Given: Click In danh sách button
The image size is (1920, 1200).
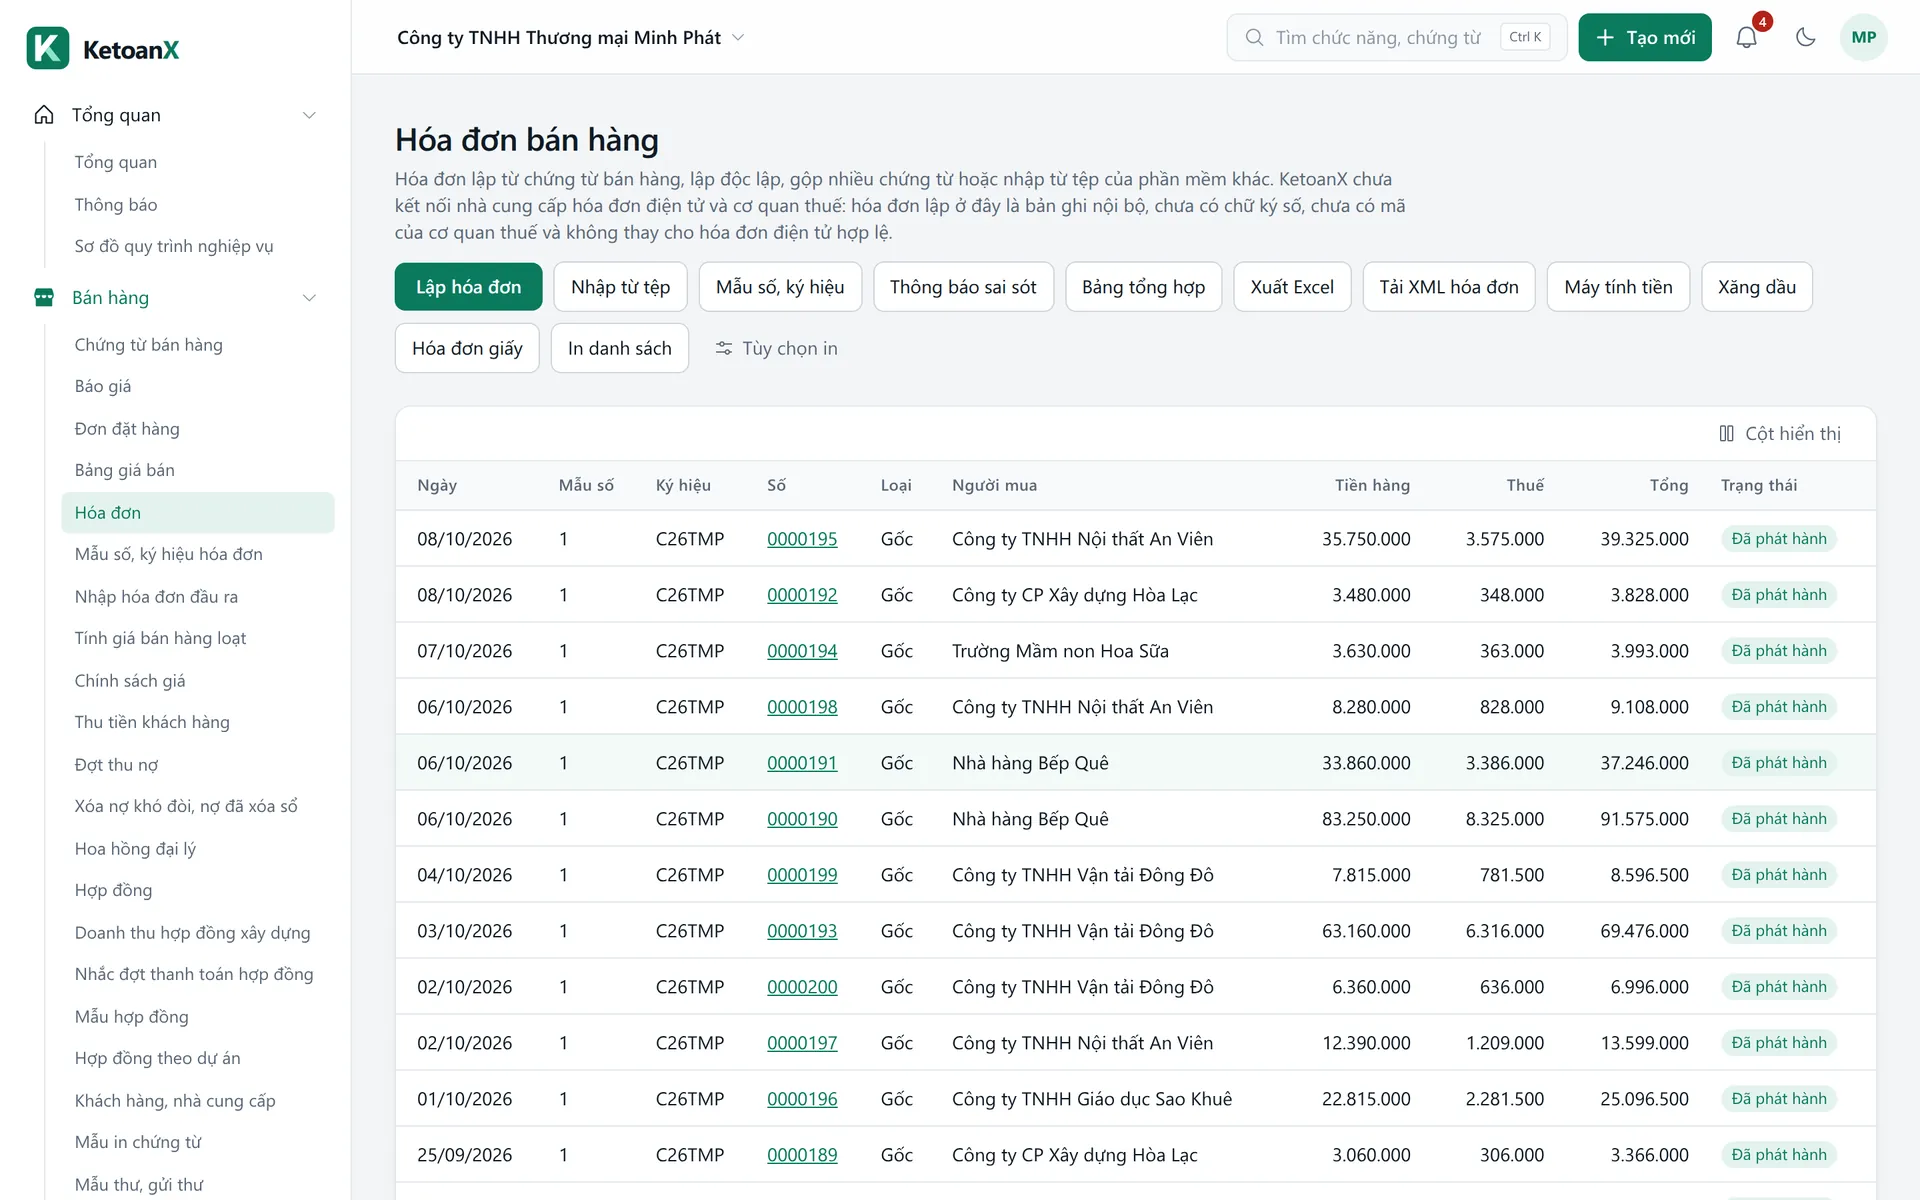Looking at the screenshot, I should pyautogui.click(x=620, y=348).
